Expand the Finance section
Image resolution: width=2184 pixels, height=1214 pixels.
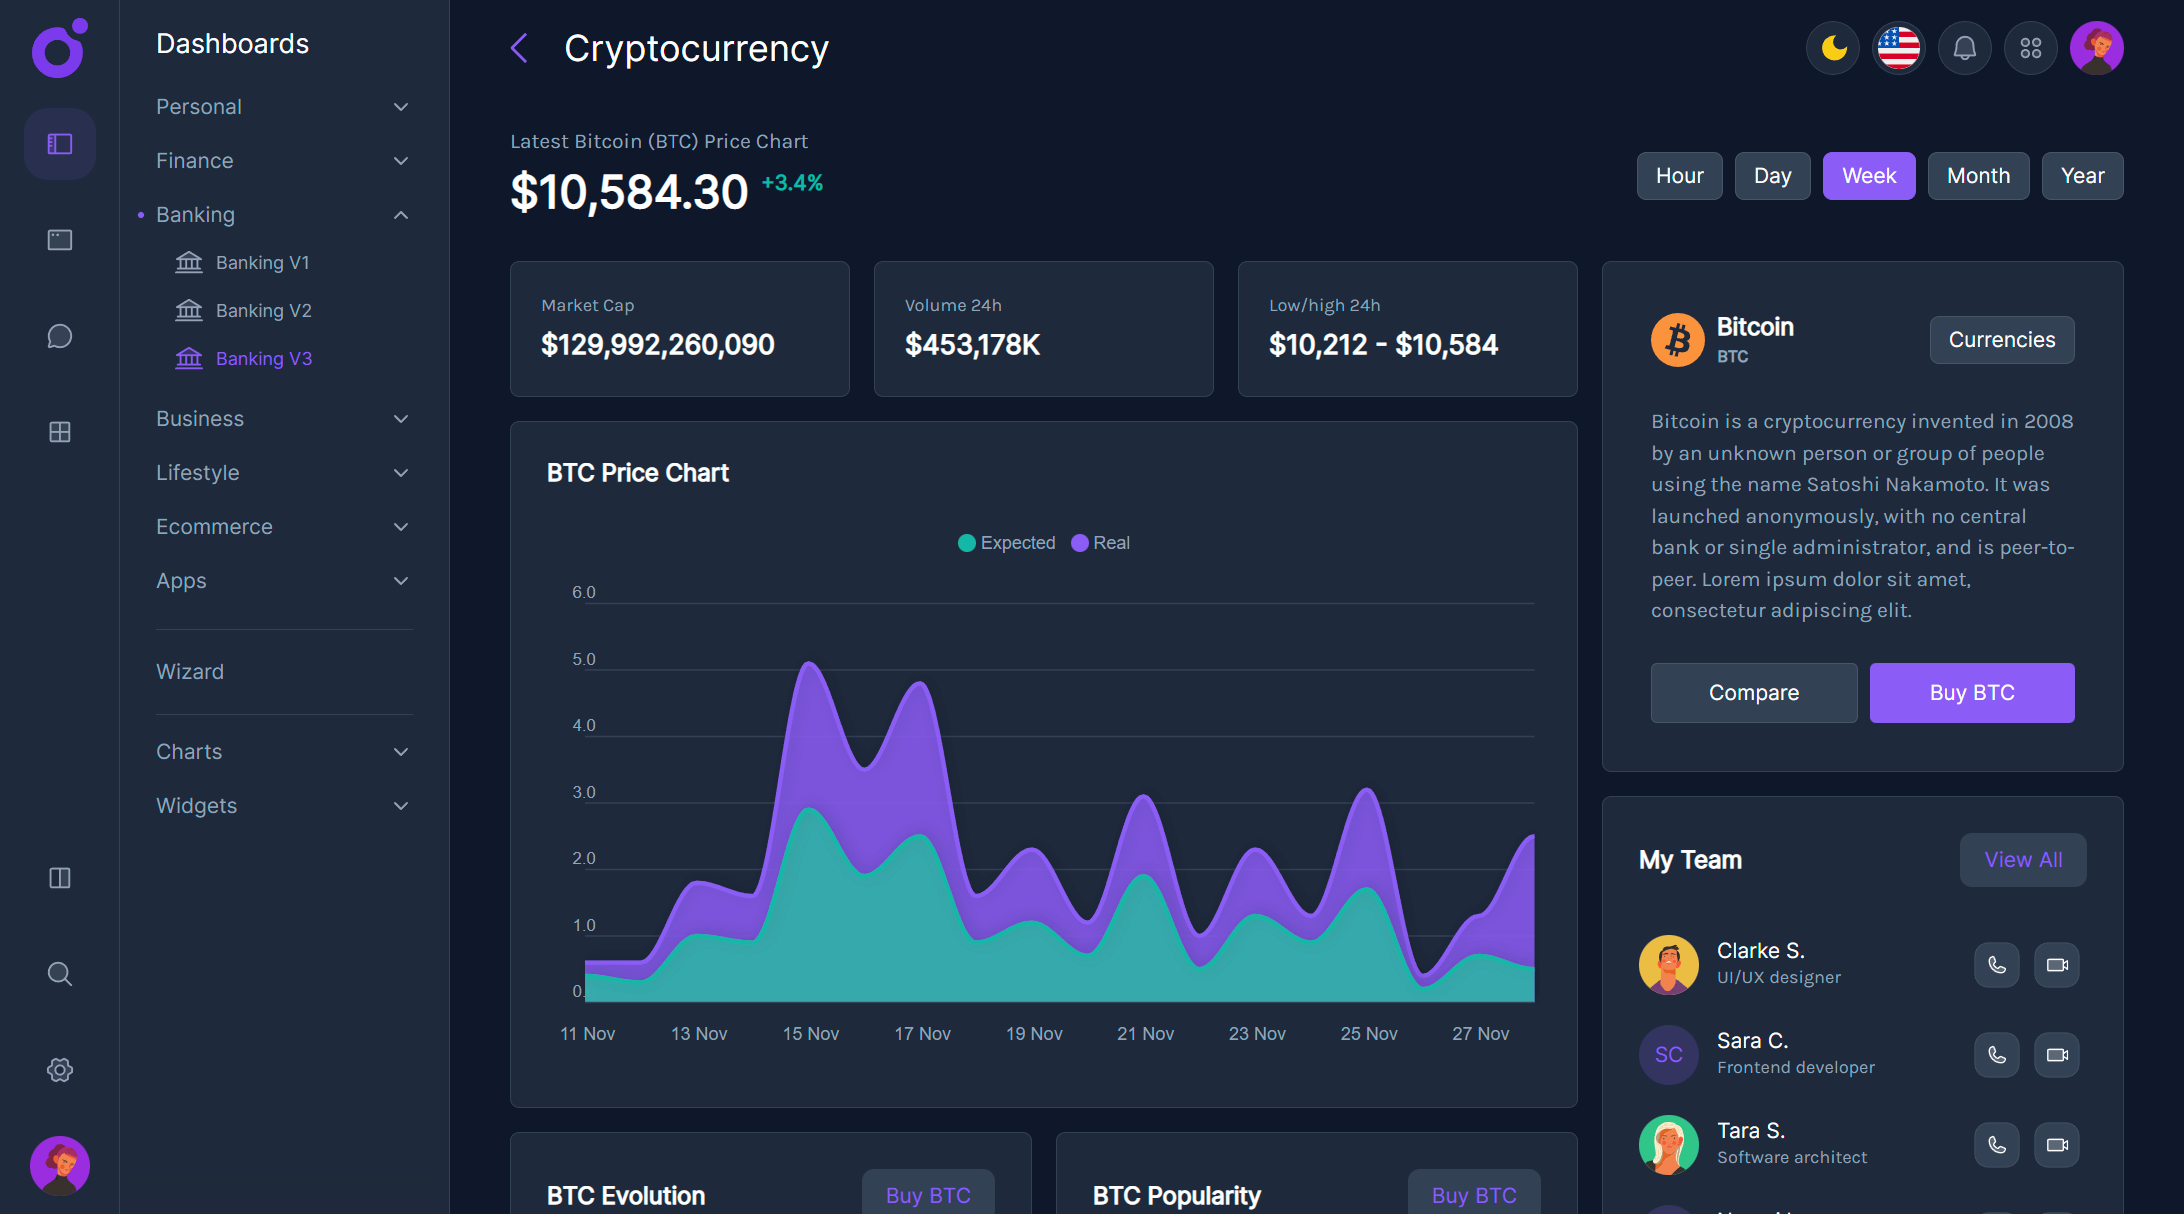pos(194,160)
